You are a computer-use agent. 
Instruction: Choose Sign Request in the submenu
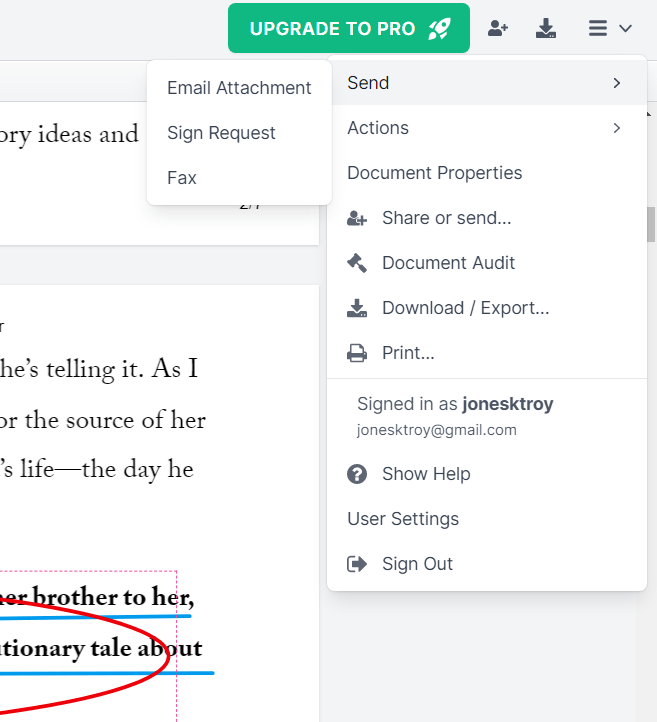tap(239, 133)
